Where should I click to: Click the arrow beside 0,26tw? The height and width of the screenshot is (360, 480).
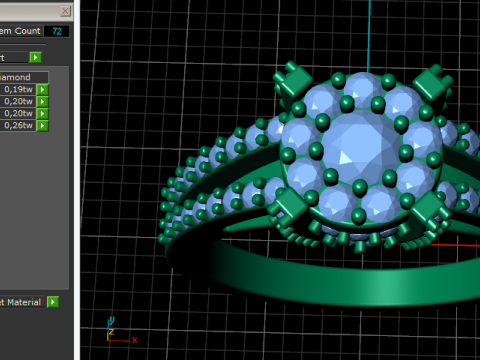tap(42, 125)
